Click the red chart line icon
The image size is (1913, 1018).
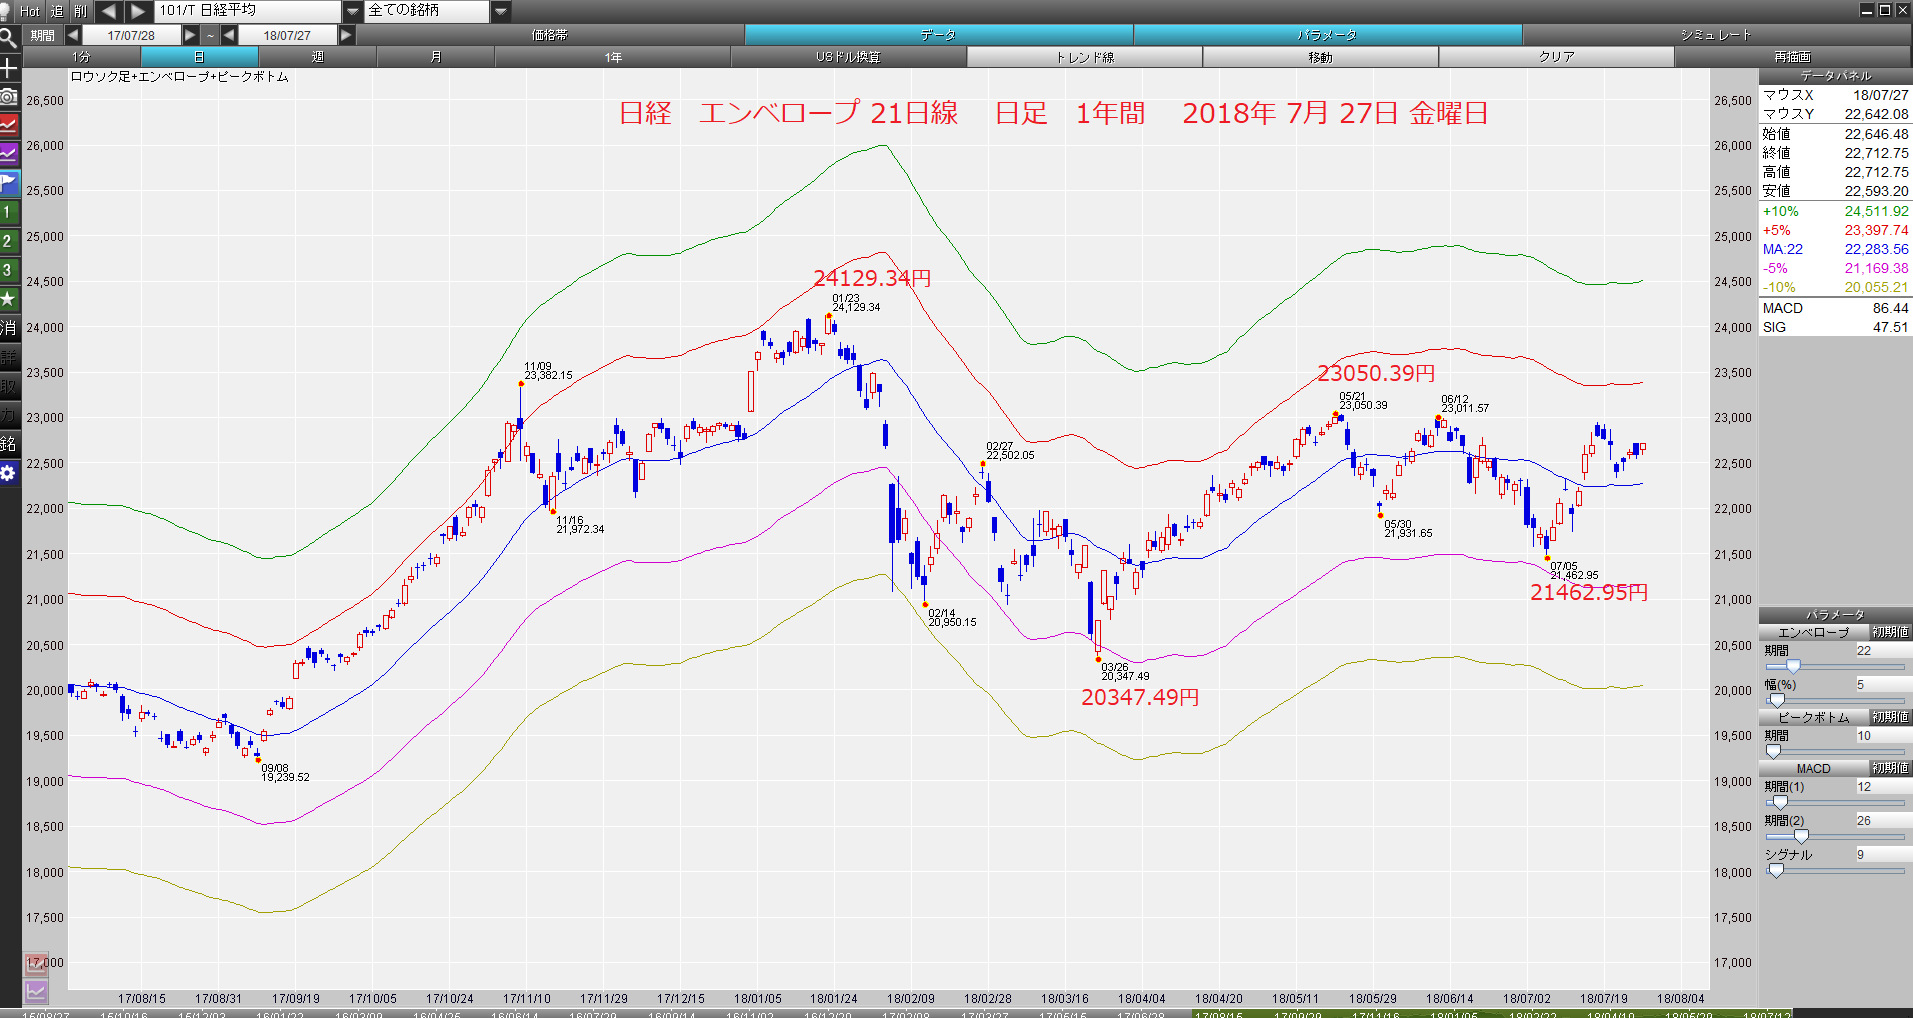coord(9,125)
